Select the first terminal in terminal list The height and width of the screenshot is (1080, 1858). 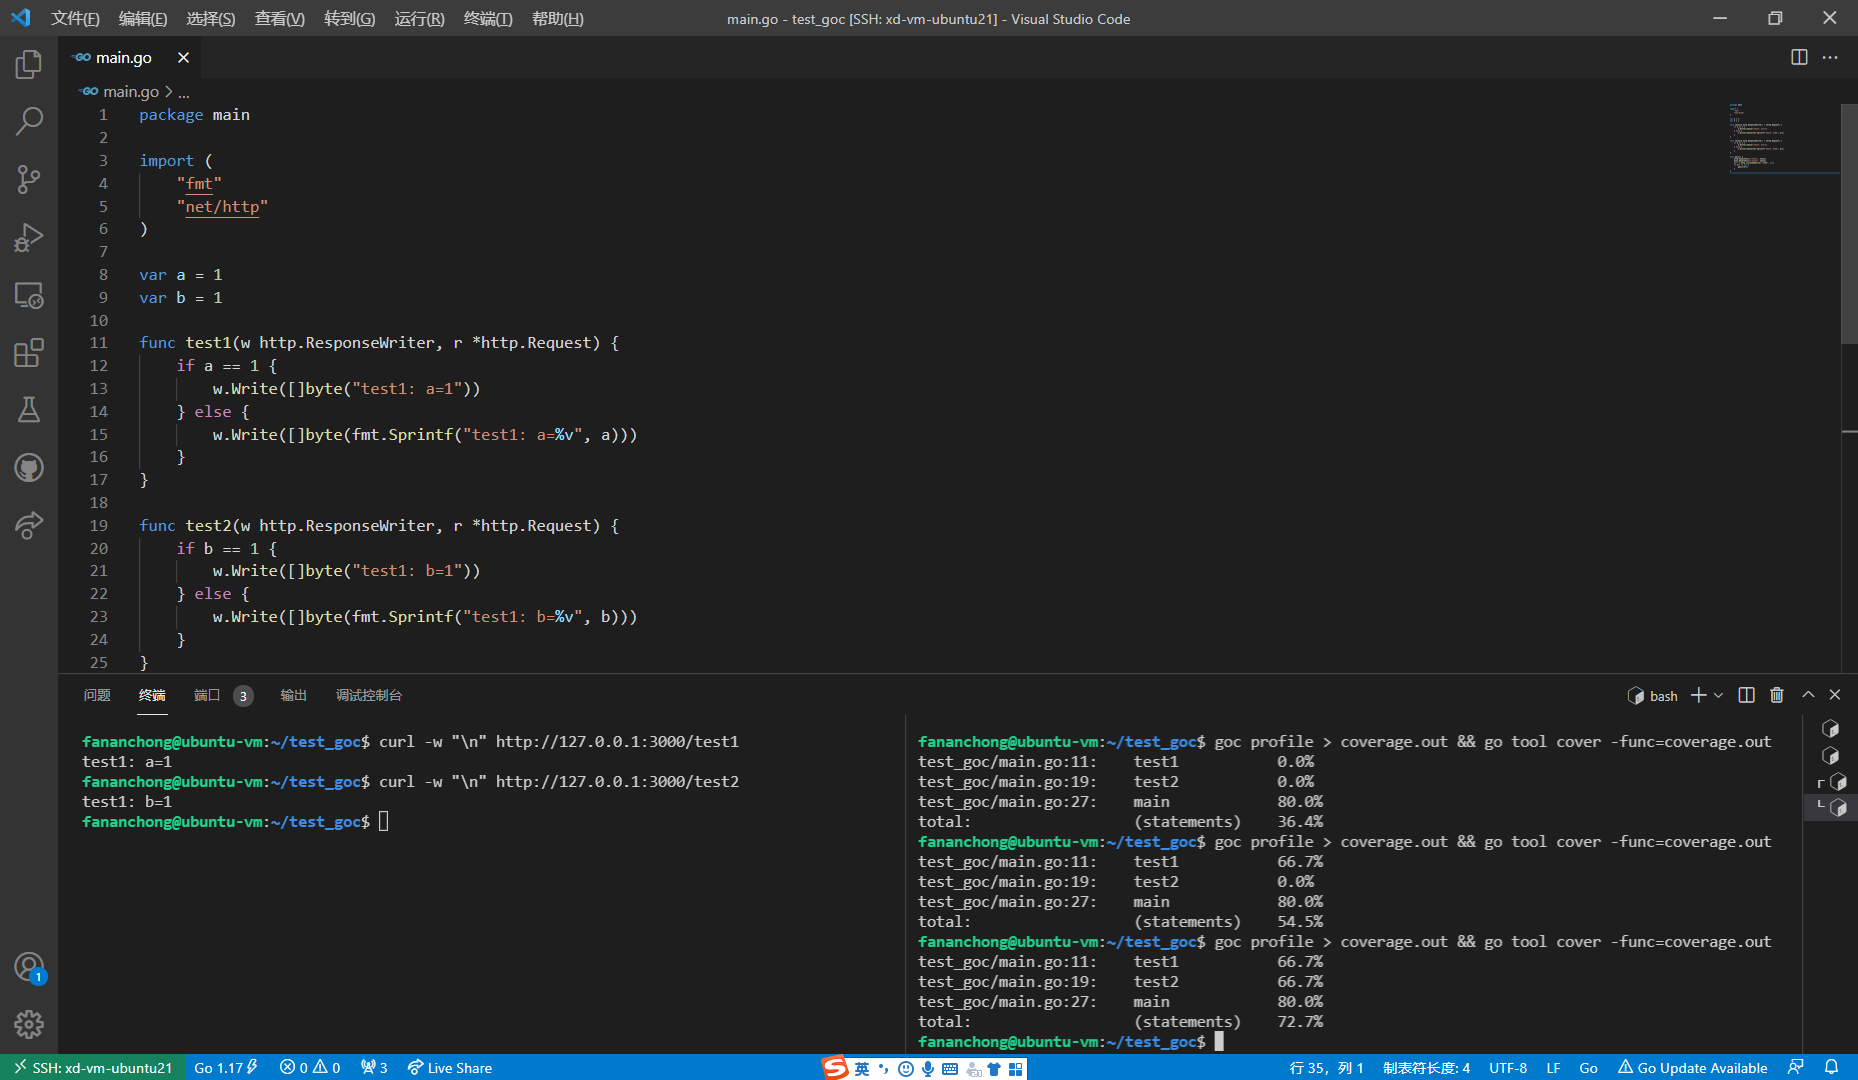coord(1830,729)
